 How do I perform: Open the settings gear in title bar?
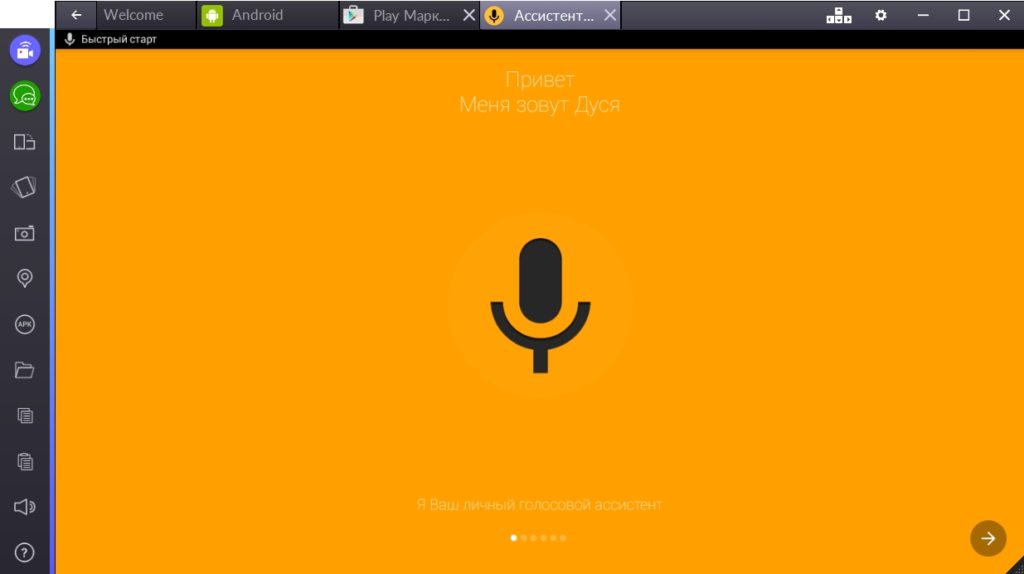tap(881, 15)
